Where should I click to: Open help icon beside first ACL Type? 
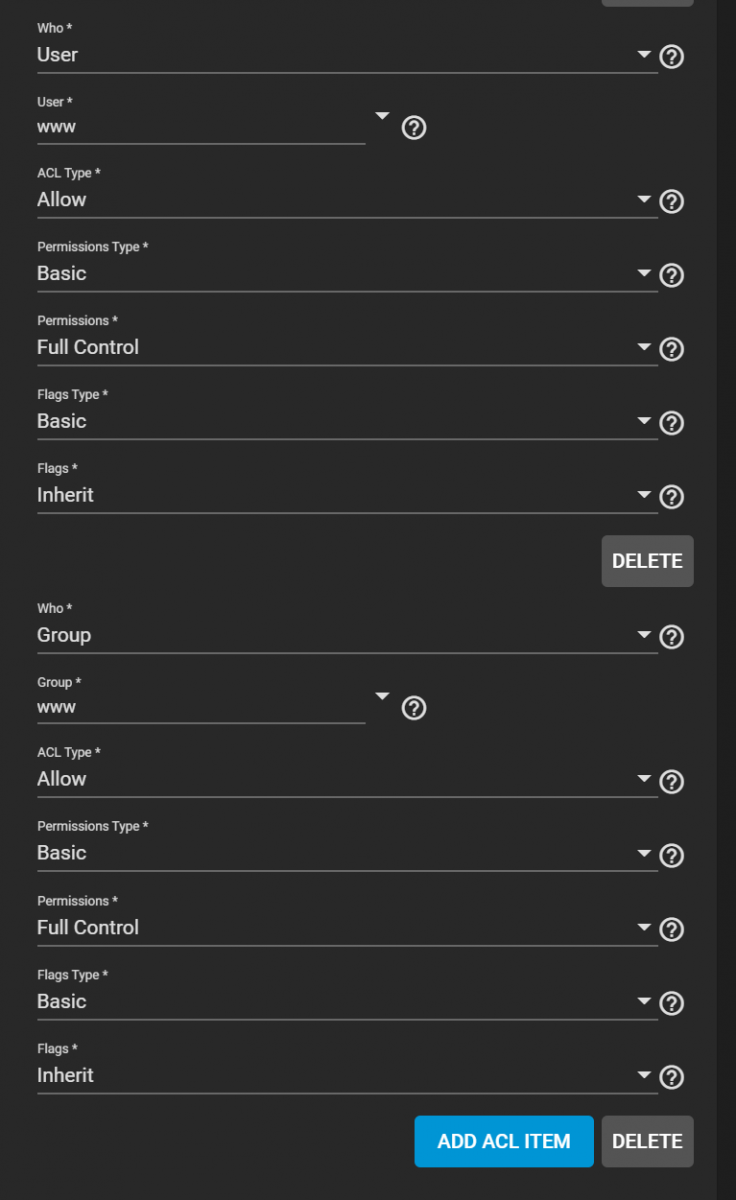[672, 202]
